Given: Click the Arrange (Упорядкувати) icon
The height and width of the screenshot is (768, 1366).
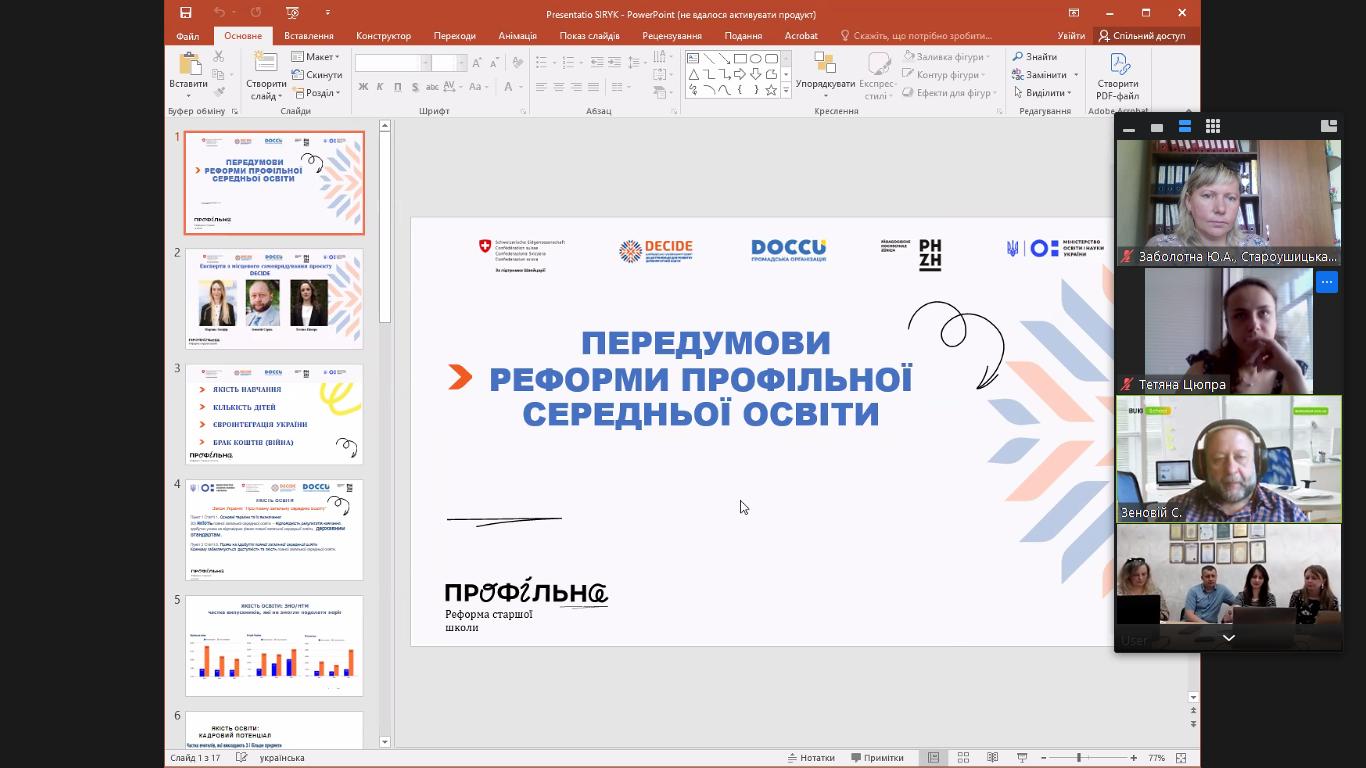Looking at the screenshot, I should (x=825, y=75).
